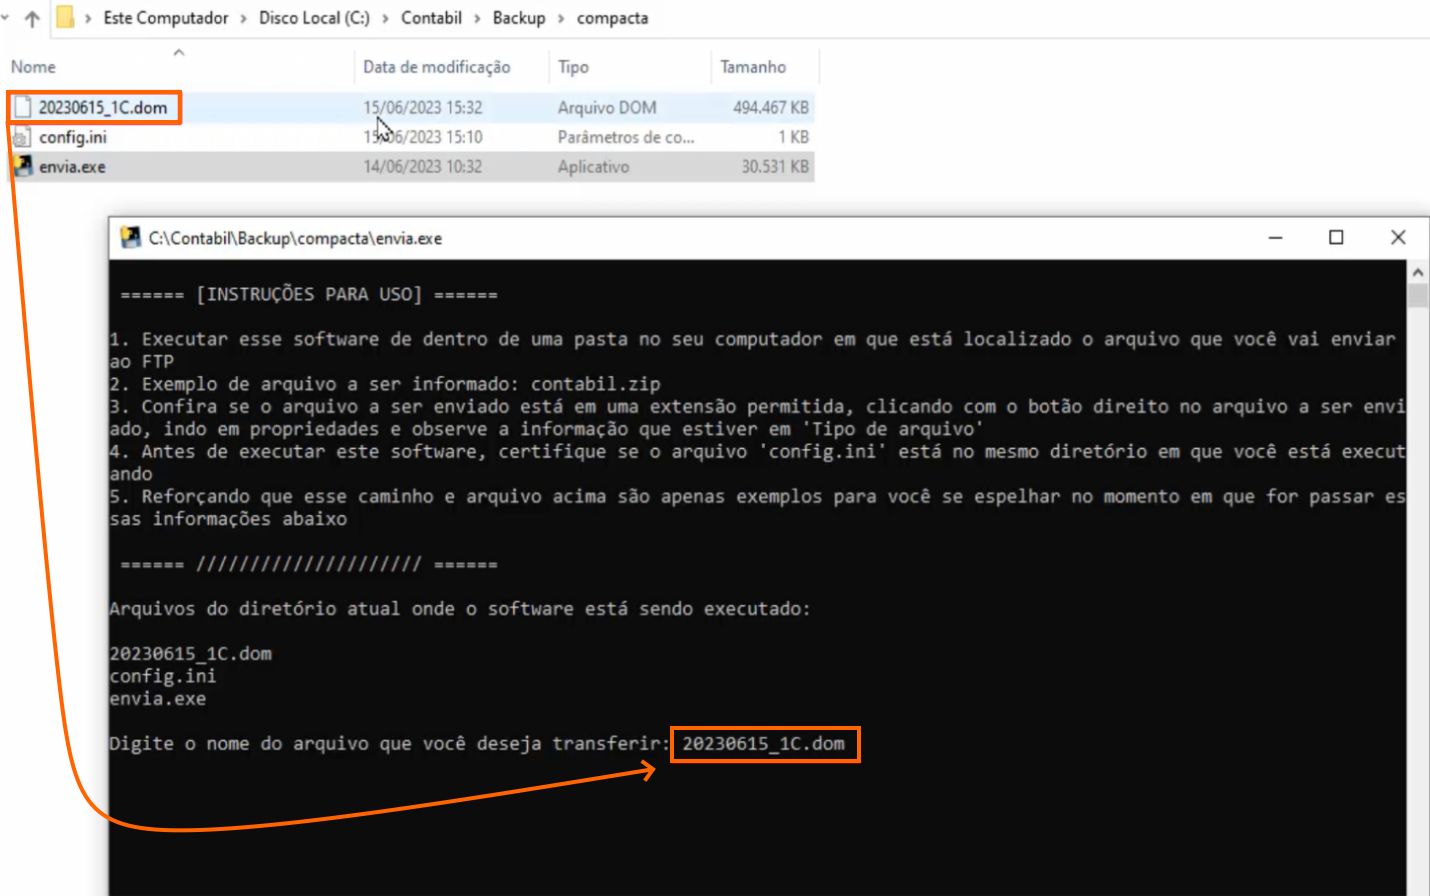Screen dimensions: 1430x896
Task: Click the console scrollbar up arrow
Action: 1417,272
